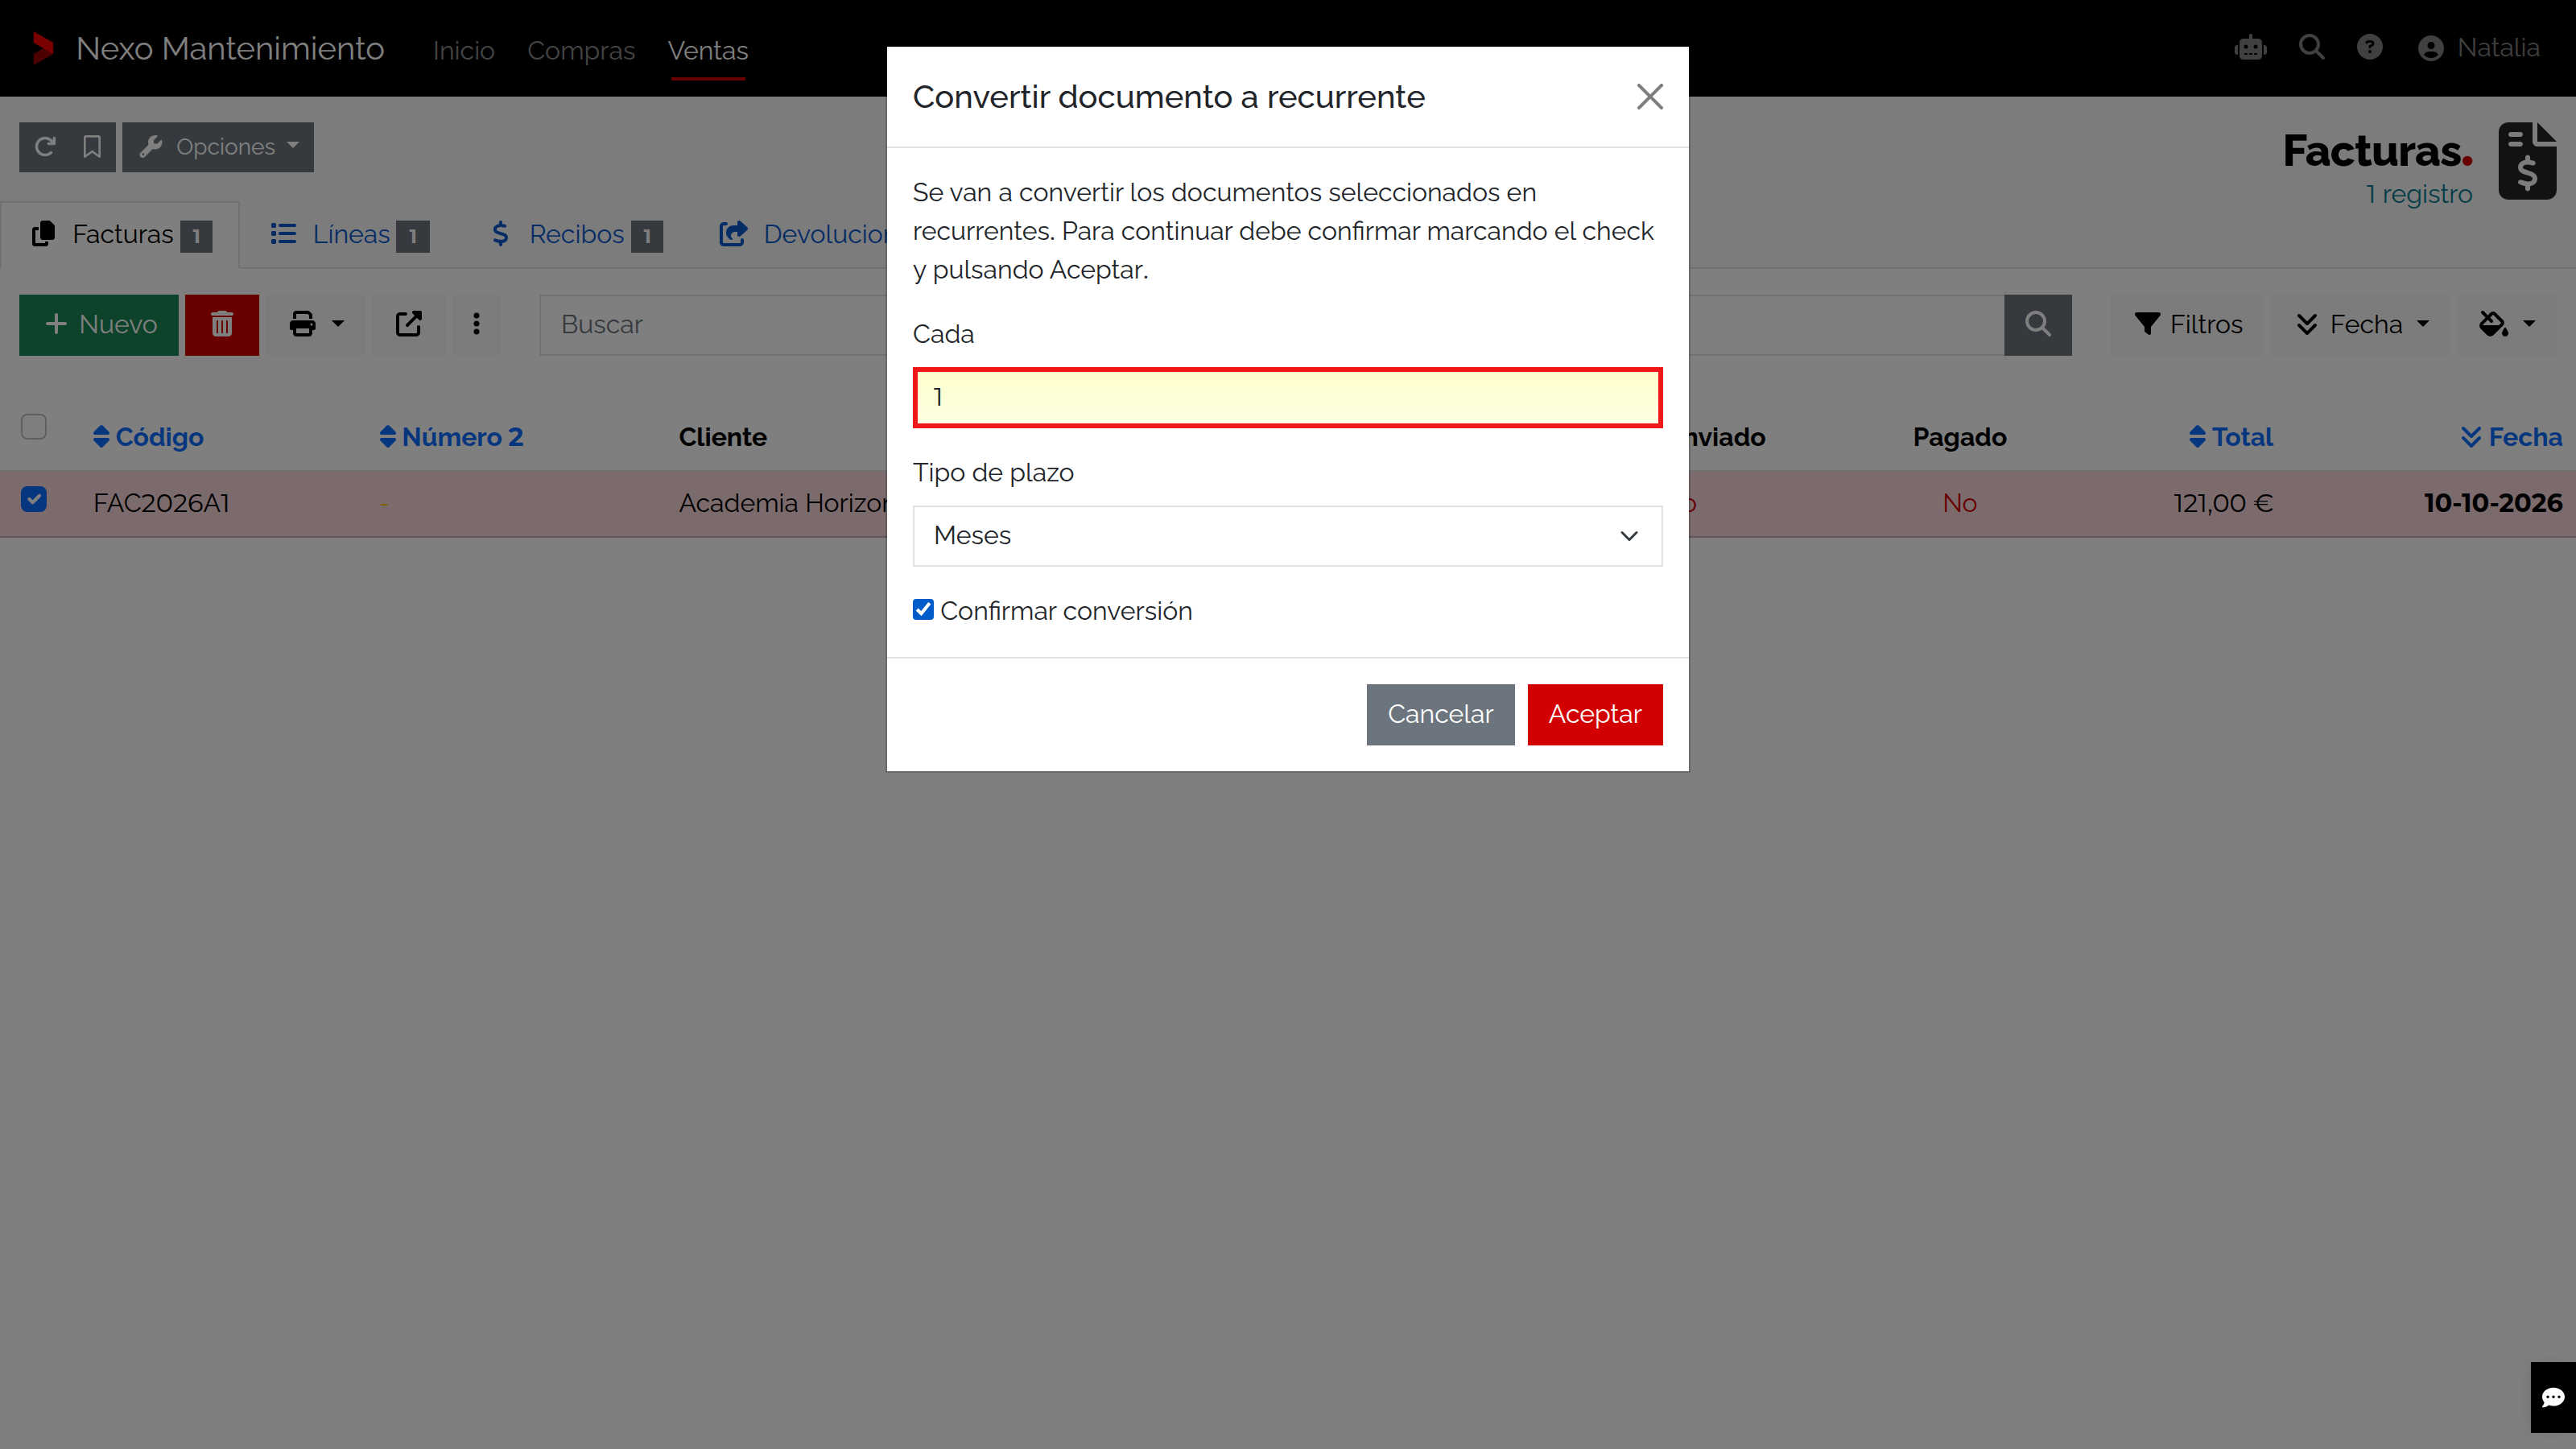Open the robot assistant icon
The image size is (2576, 1449).
[2250, 48]
